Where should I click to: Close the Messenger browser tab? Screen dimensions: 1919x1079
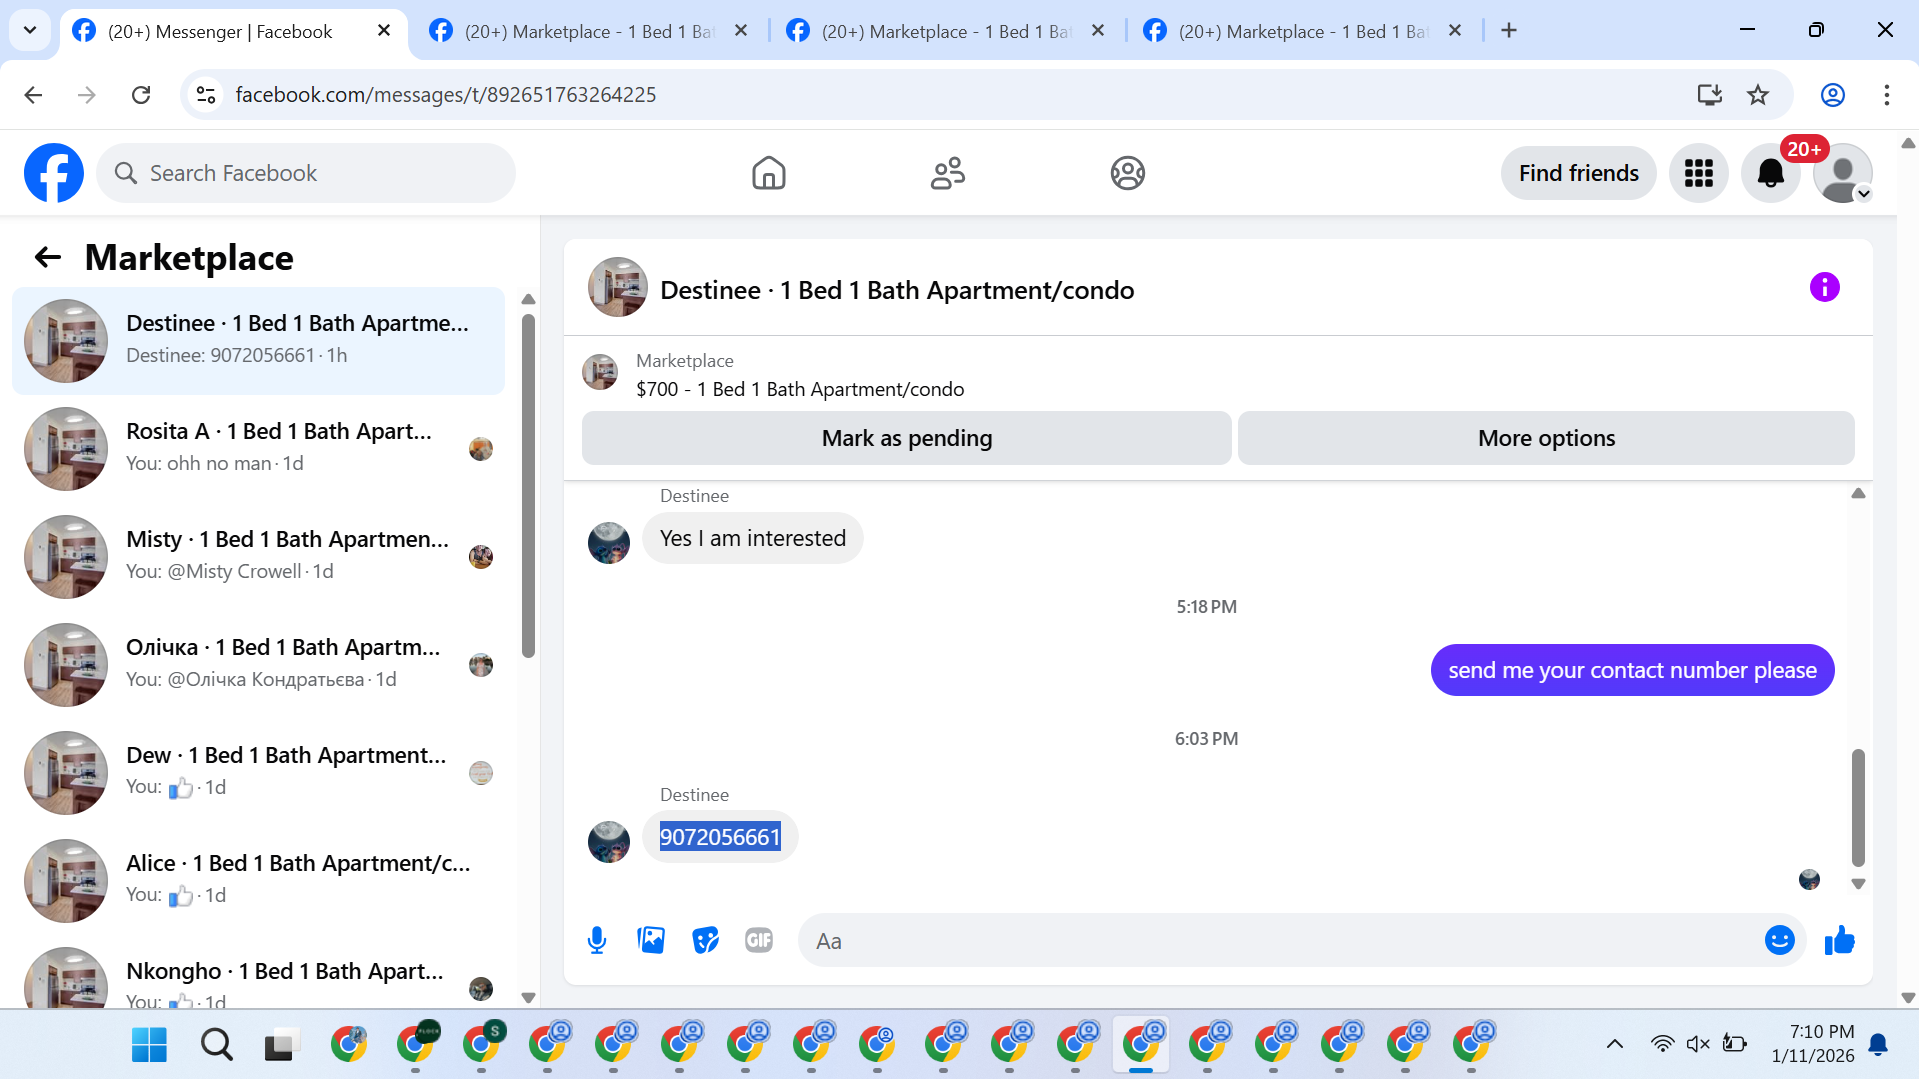tap(384, 31)
